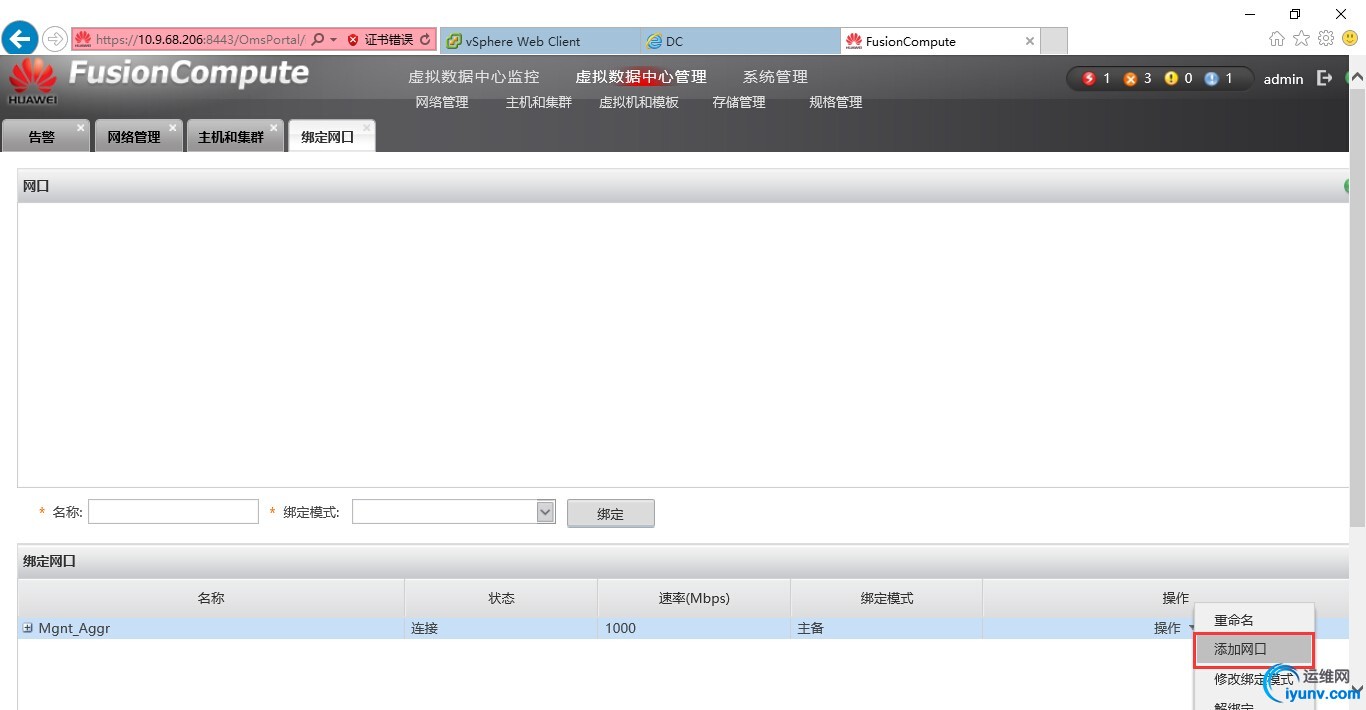Open the address bar dropdown arrow
Image resolution: width=1366 pixels, height=710 pixels.
pos(334,40)
